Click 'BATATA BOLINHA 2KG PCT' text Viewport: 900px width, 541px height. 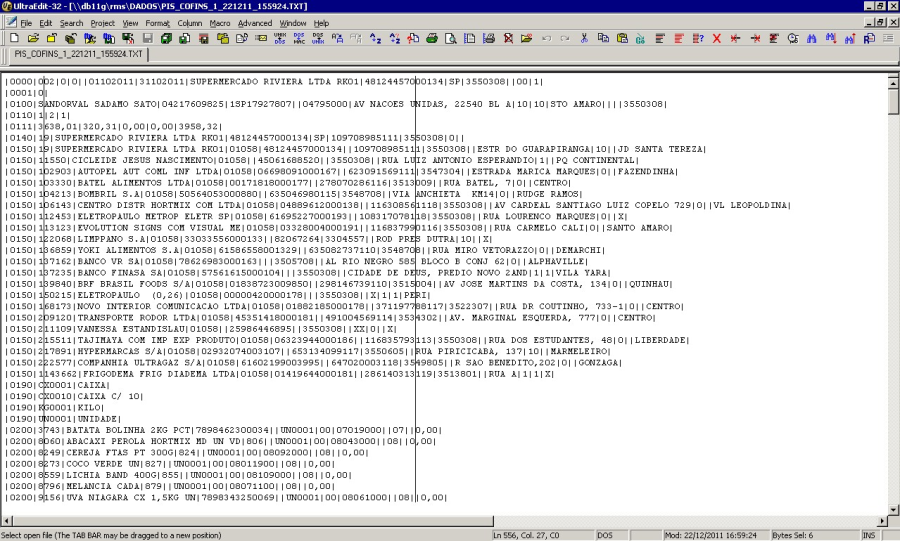pyautogui.click(x=128, y=430)
